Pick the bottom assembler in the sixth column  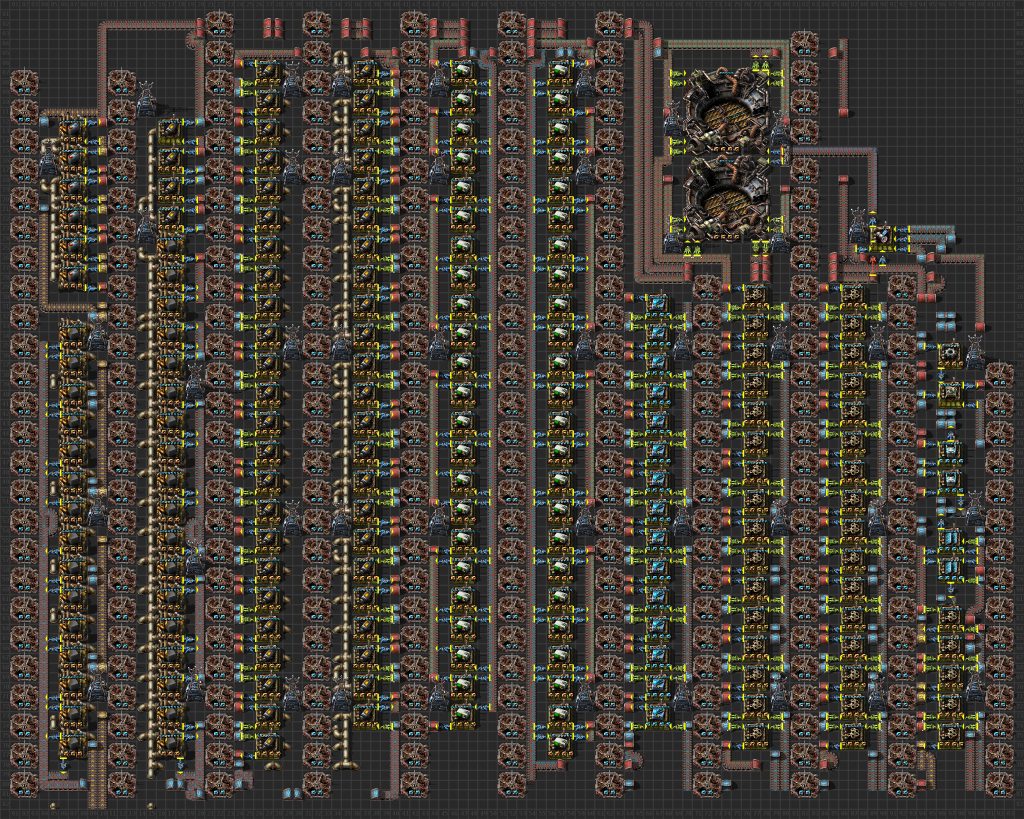click(x=560, y=745)
